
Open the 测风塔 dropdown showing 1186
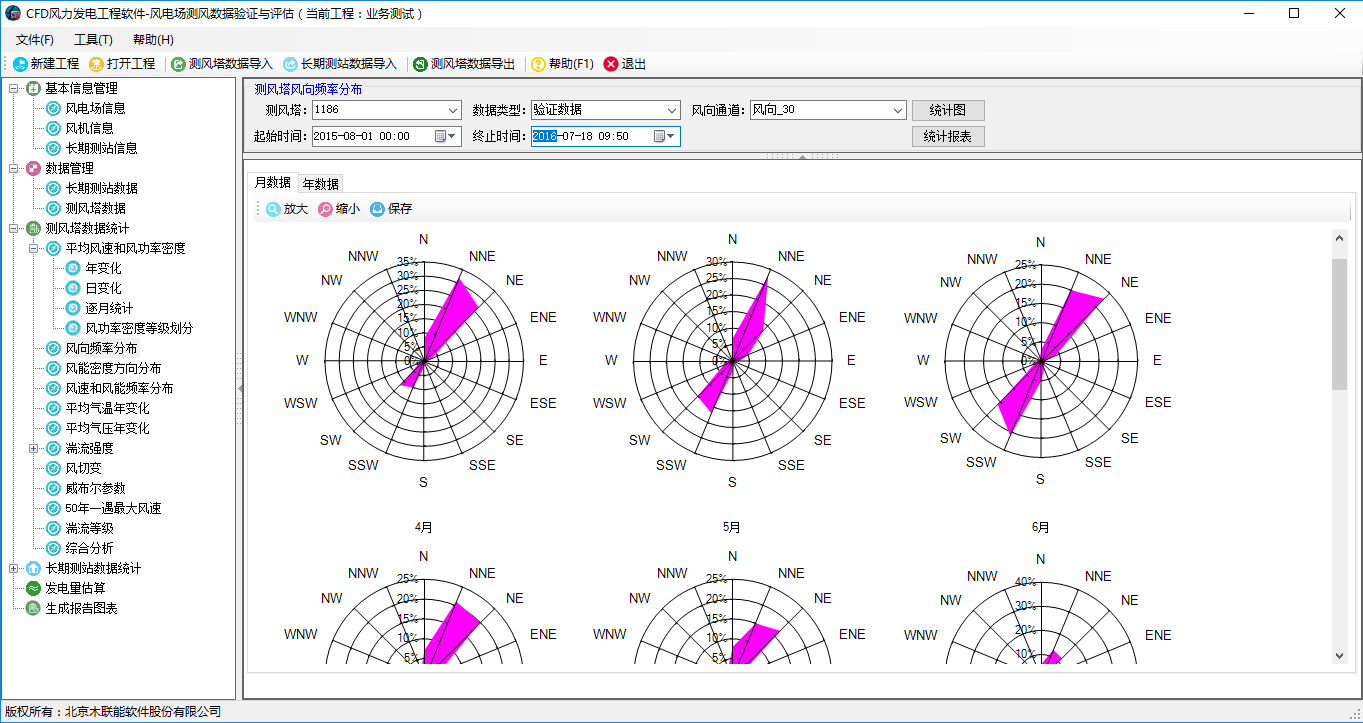[453, 110]
